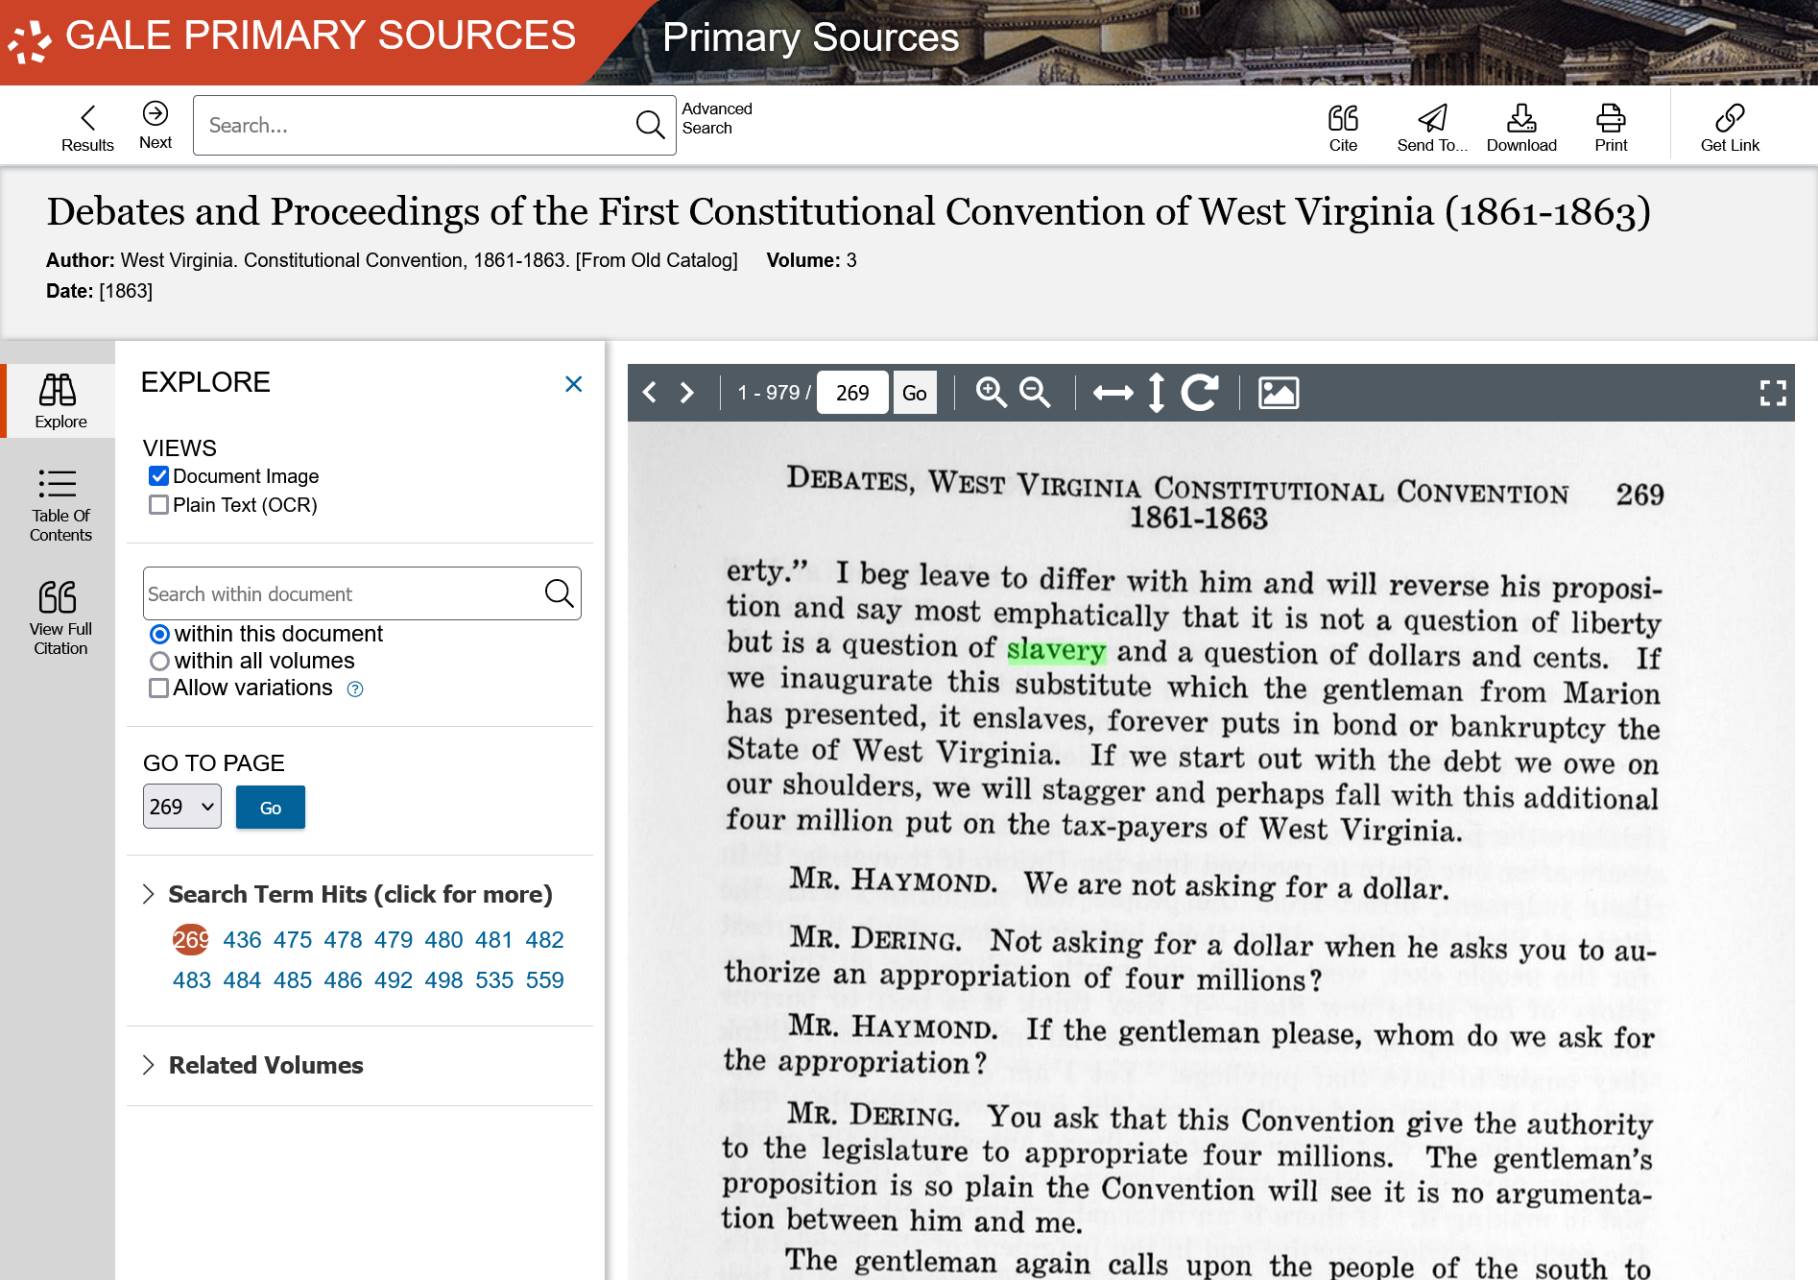Open Advanced Search
The image size is (1818, 1280).
716,118
